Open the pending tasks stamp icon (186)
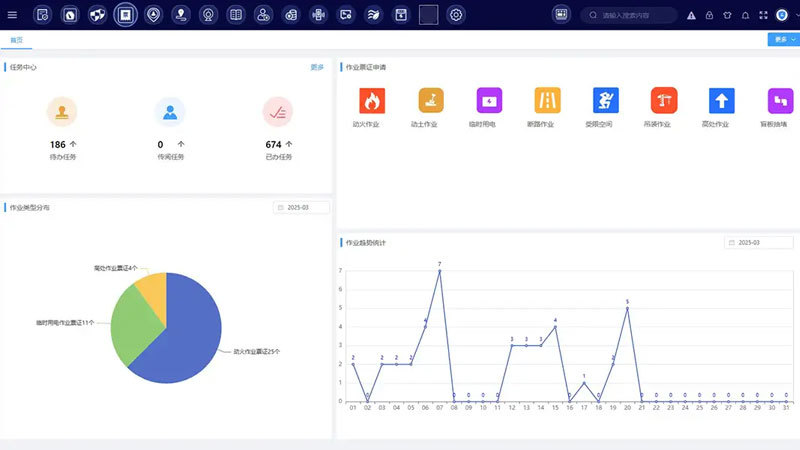 coord(62,112)
